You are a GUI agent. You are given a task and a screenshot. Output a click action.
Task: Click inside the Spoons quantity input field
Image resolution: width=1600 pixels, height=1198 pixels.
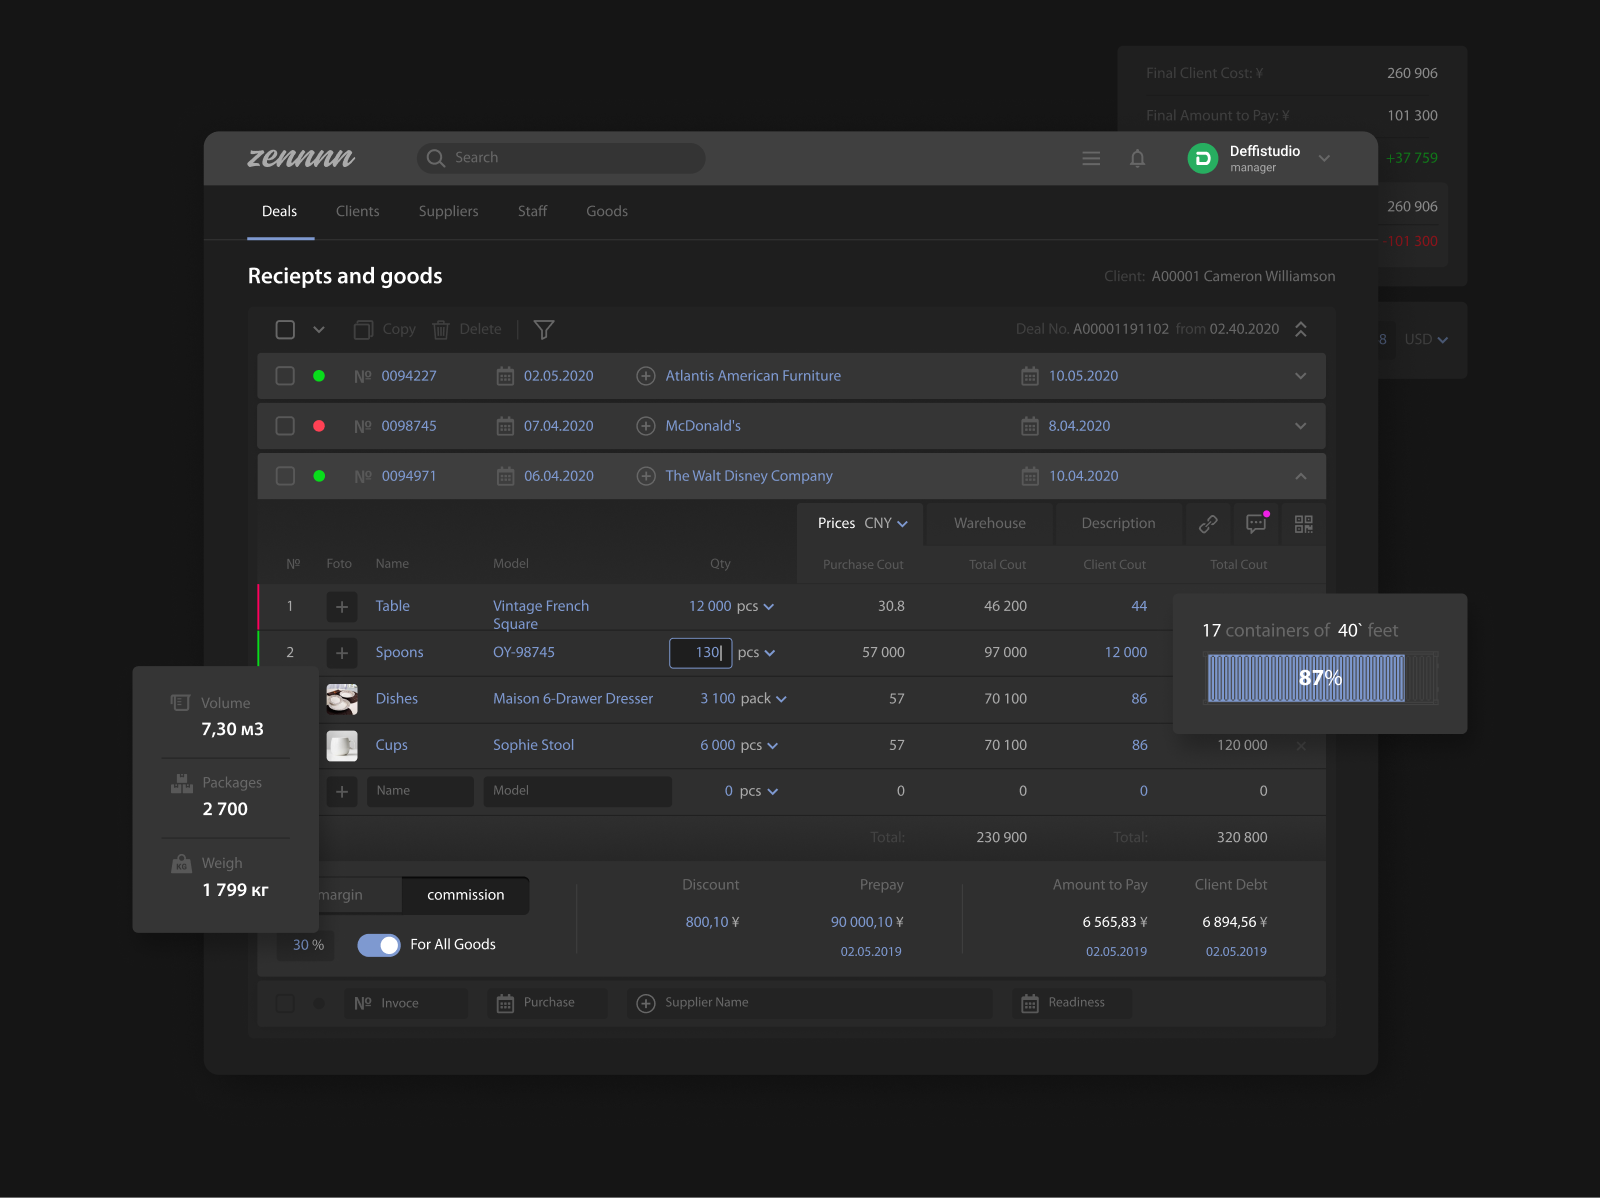coord(700,652)
